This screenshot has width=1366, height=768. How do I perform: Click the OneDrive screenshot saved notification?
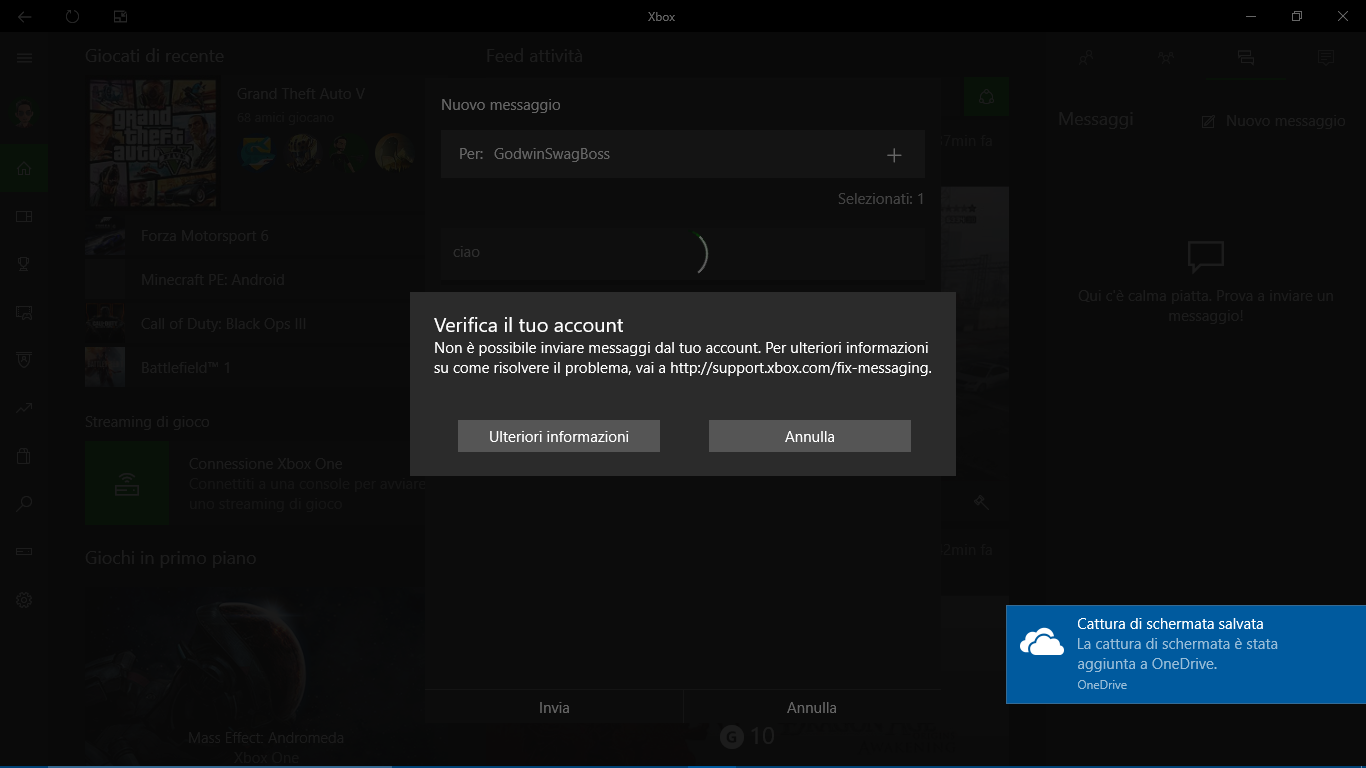click(1186, 654)
